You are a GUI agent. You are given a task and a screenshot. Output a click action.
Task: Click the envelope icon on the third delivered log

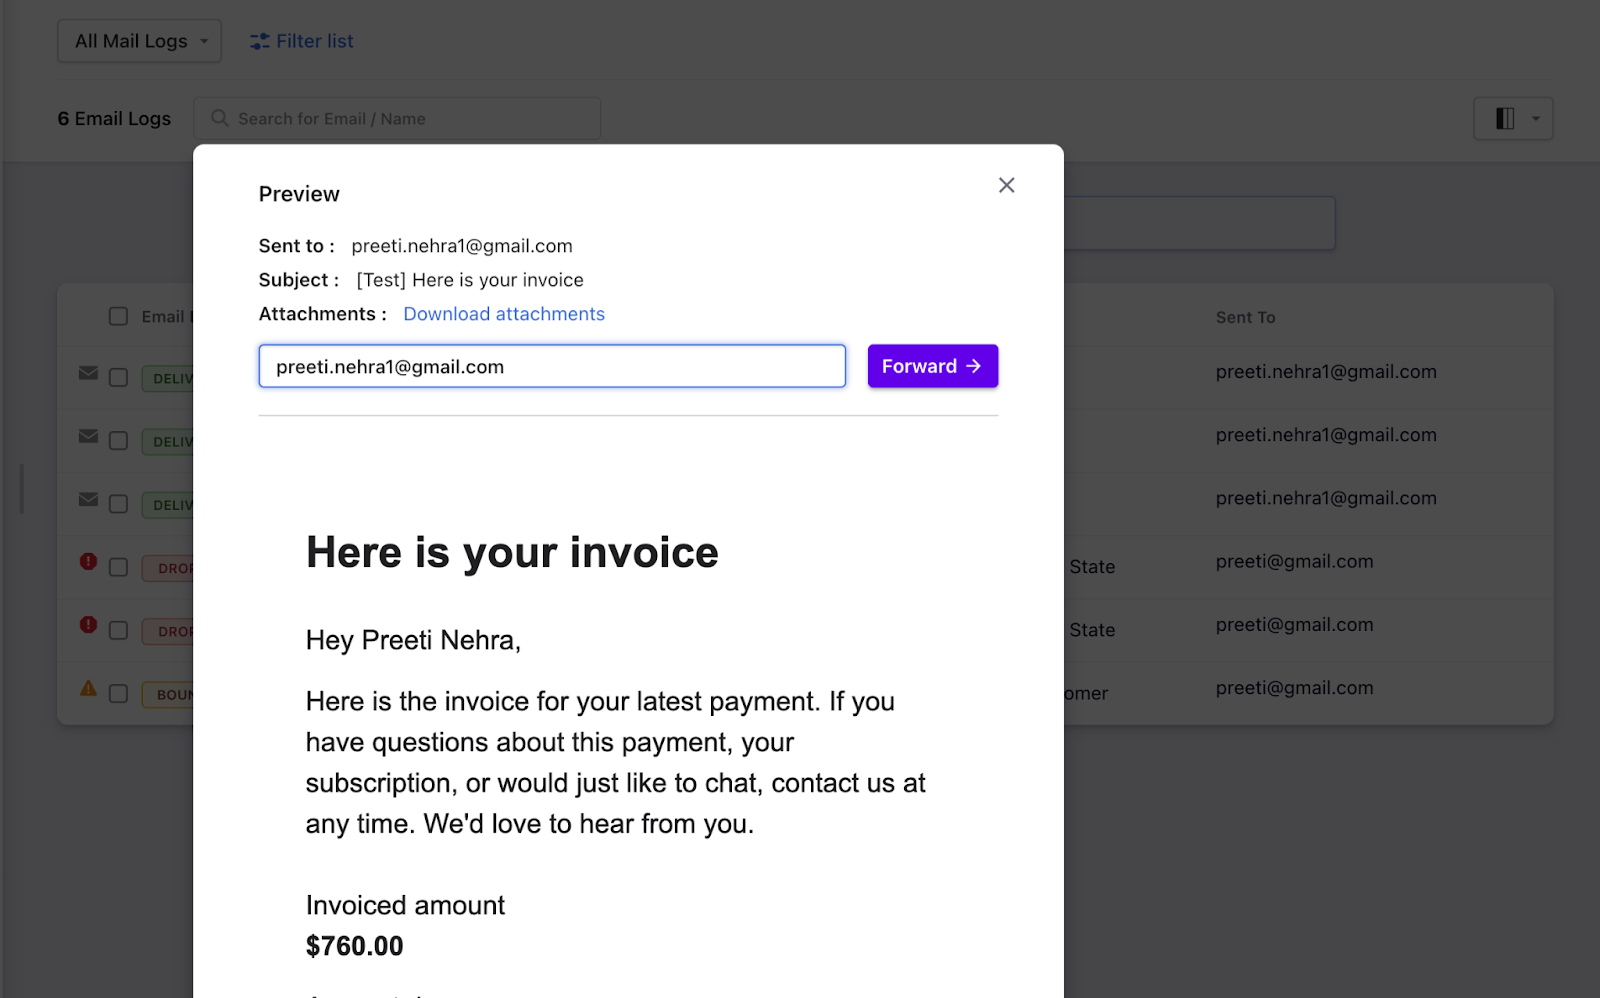(x=88, y=502)
